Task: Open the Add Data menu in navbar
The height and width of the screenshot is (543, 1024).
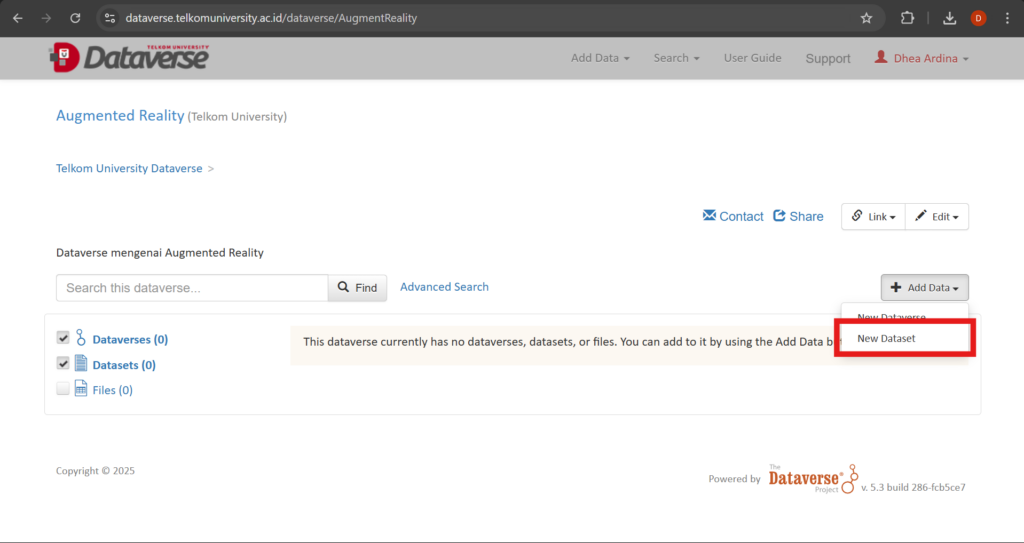Action: [x=600, y=58]
